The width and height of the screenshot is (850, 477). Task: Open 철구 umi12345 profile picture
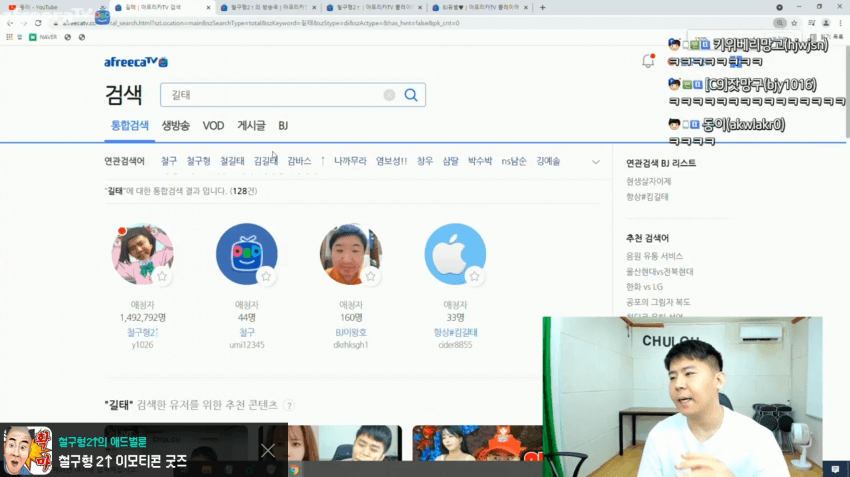click(x=247, y=254)
